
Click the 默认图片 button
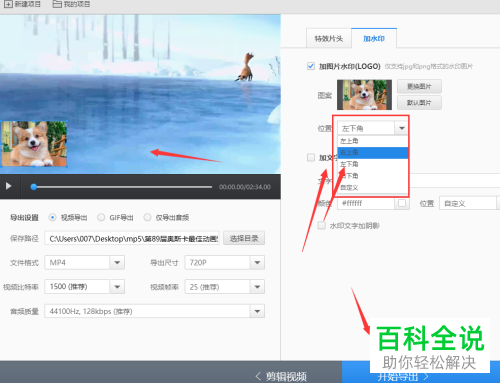(419, 103)
